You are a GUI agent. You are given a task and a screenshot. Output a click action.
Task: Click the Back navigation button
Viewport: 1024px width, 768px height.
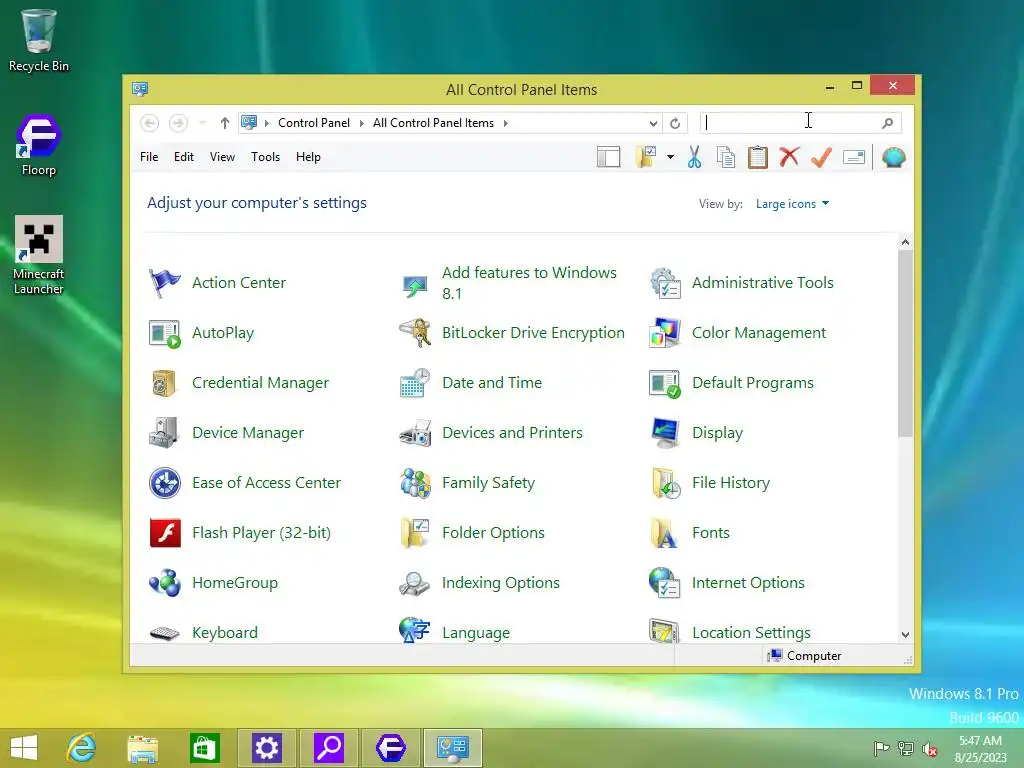150,123
